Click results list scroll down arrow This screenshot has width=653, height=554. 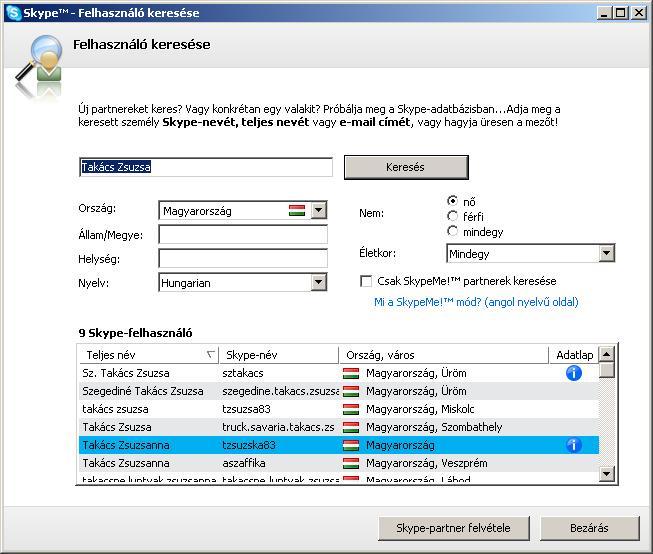607,474
